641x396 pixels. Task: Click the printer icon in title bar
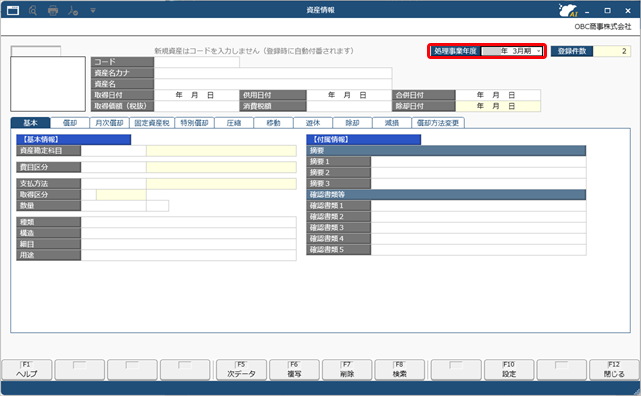[x=53, y=10]
